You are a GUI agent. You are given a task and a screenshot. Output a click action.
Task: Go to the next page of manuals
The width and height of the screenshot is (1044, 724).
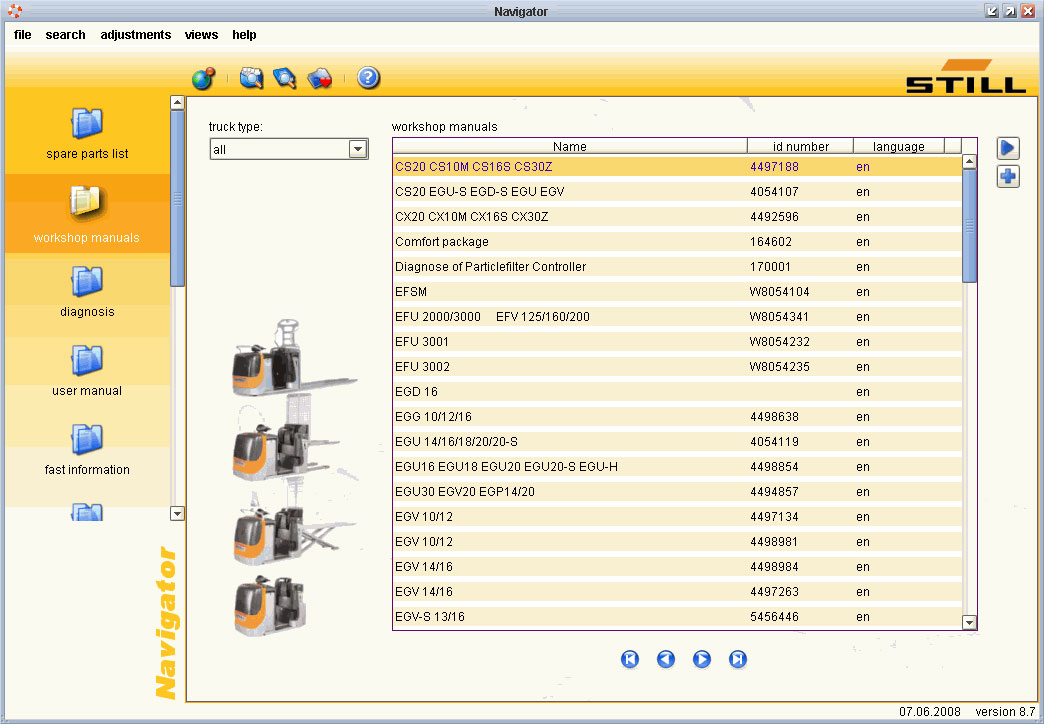tap(702, 659)
